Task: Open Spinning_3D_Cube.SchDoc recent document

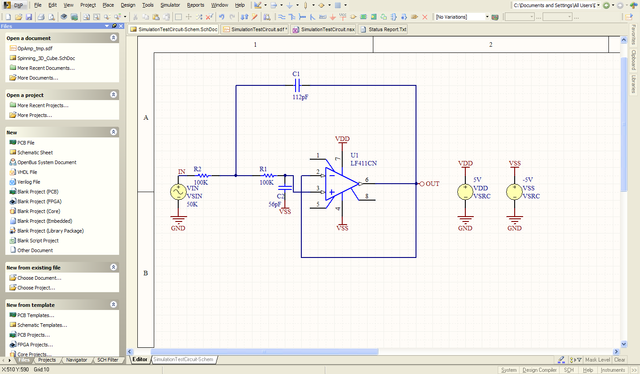Action: click(46, 58)
